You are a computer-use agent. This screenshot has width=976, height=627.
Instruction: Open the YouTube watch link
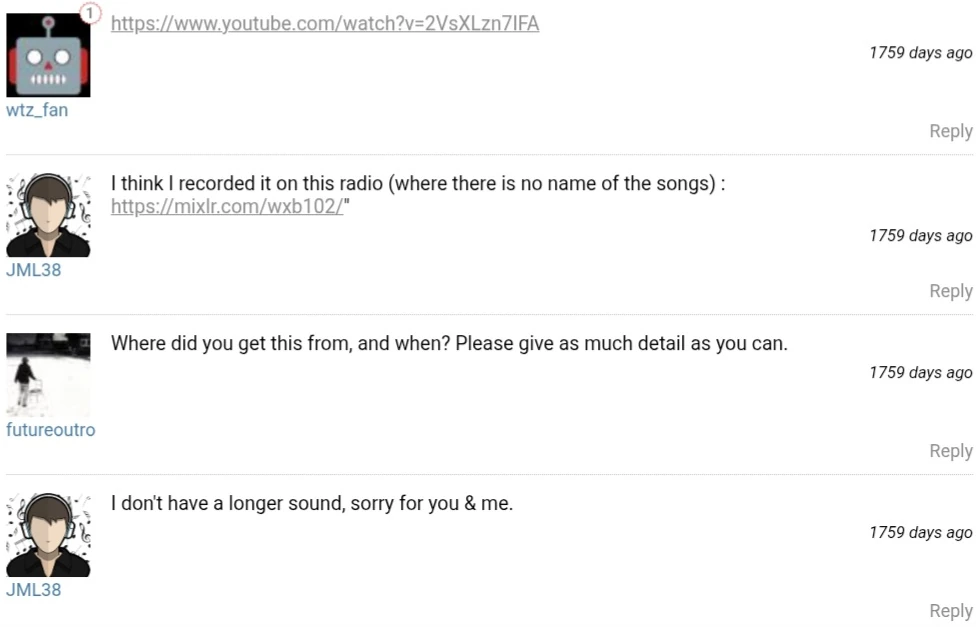tap(324, 23)
